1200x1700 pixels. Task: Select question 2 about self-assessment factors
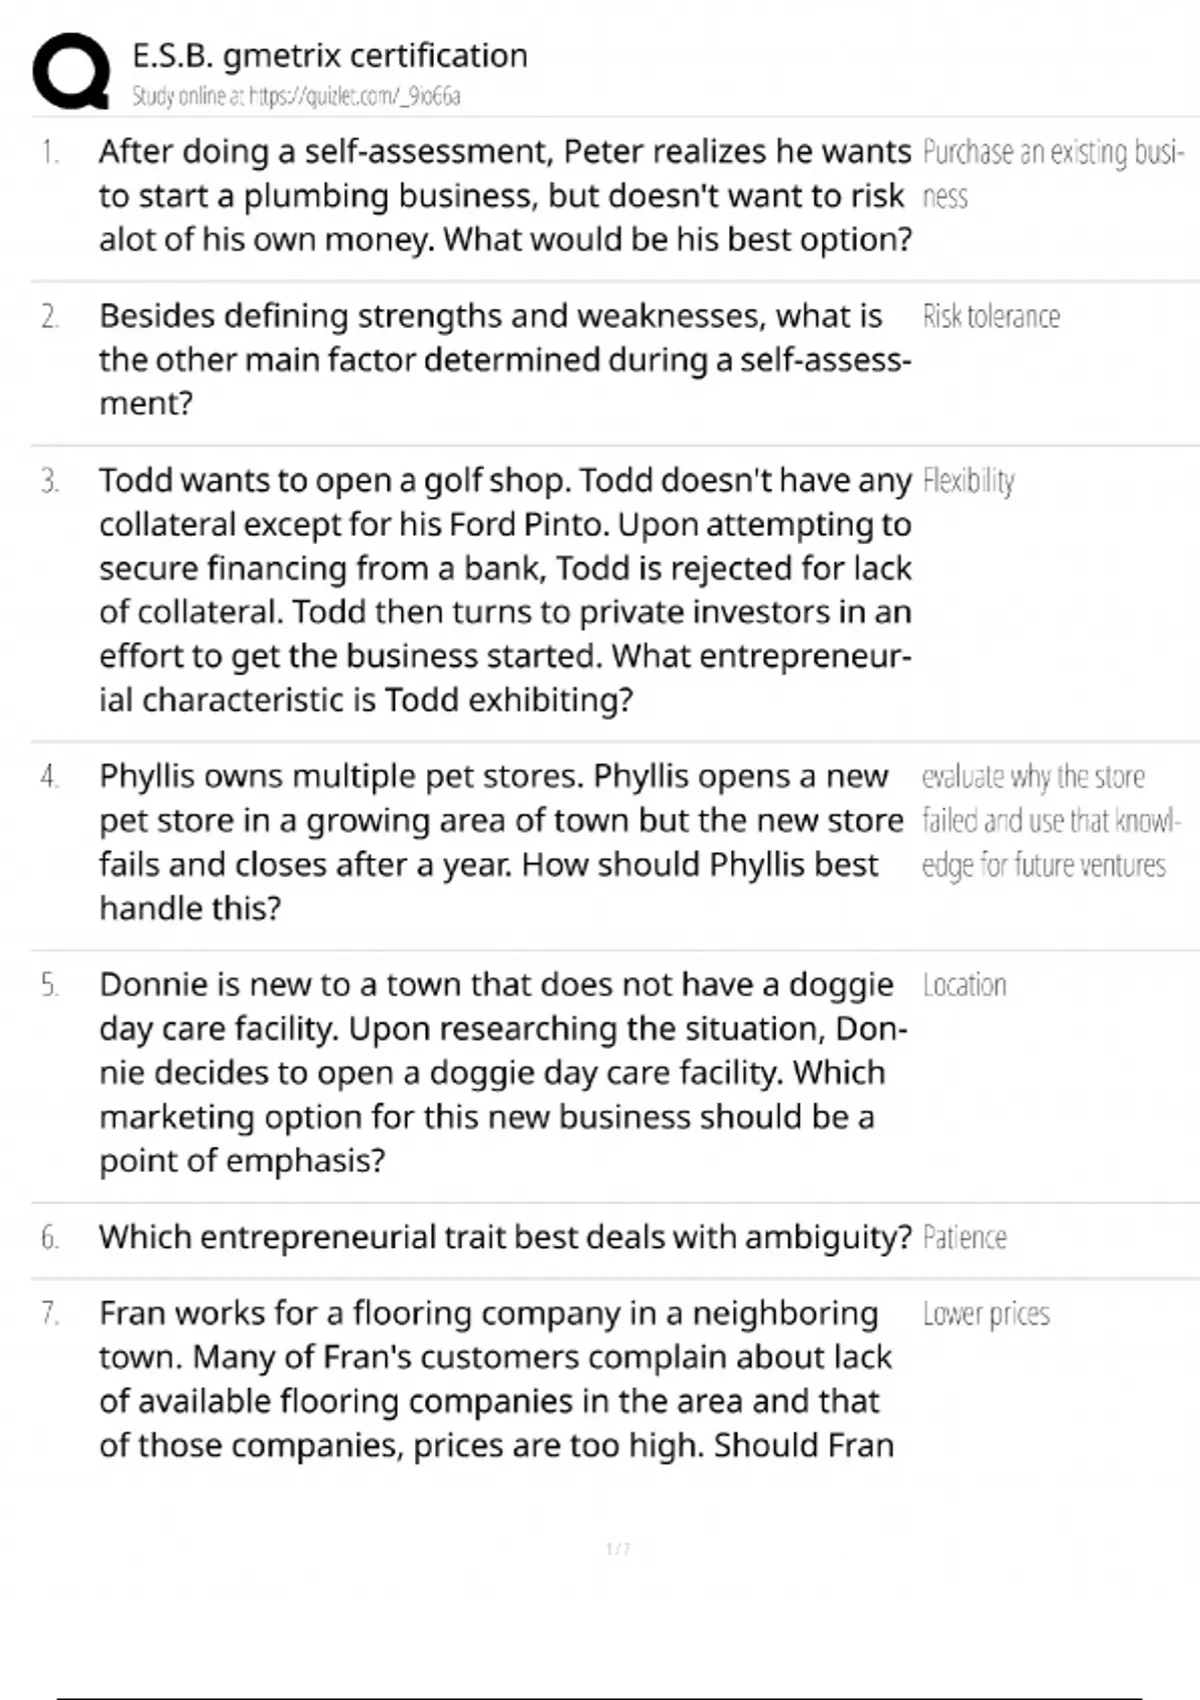tap(505, 359)
